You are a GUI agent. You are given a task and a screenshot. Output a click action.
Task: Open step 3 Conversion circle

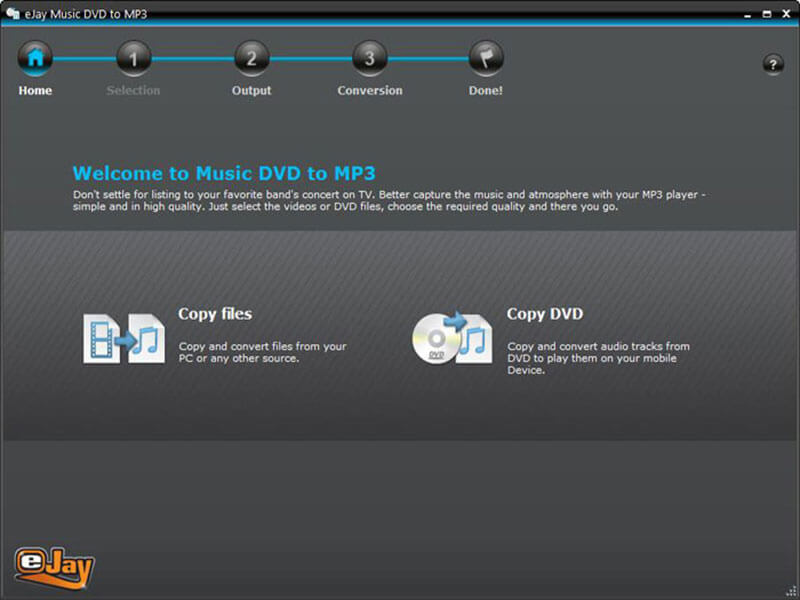pyautogui.click(x=369, y=58)
